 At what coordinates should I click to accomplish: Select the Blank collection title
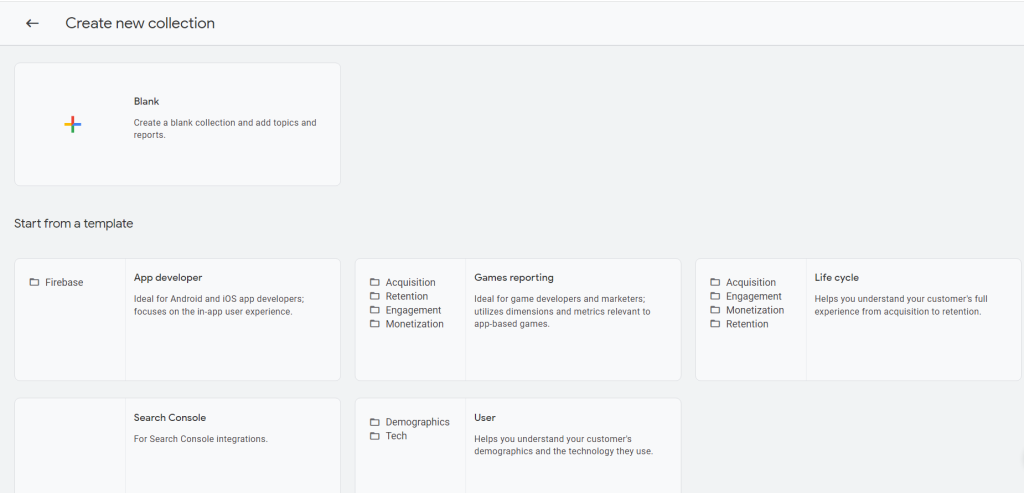147,102
